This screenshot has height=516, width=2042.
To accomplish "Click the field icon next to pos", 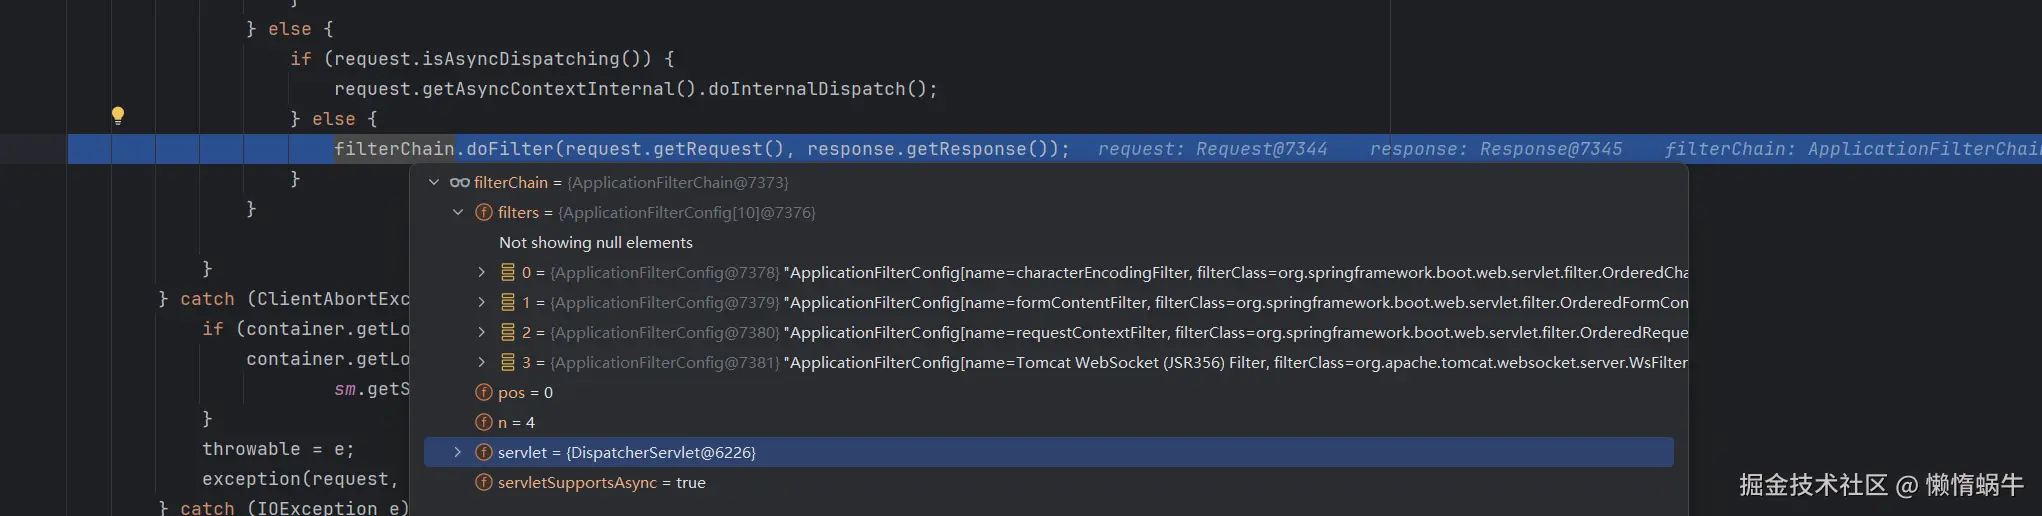I will (484, 393).
